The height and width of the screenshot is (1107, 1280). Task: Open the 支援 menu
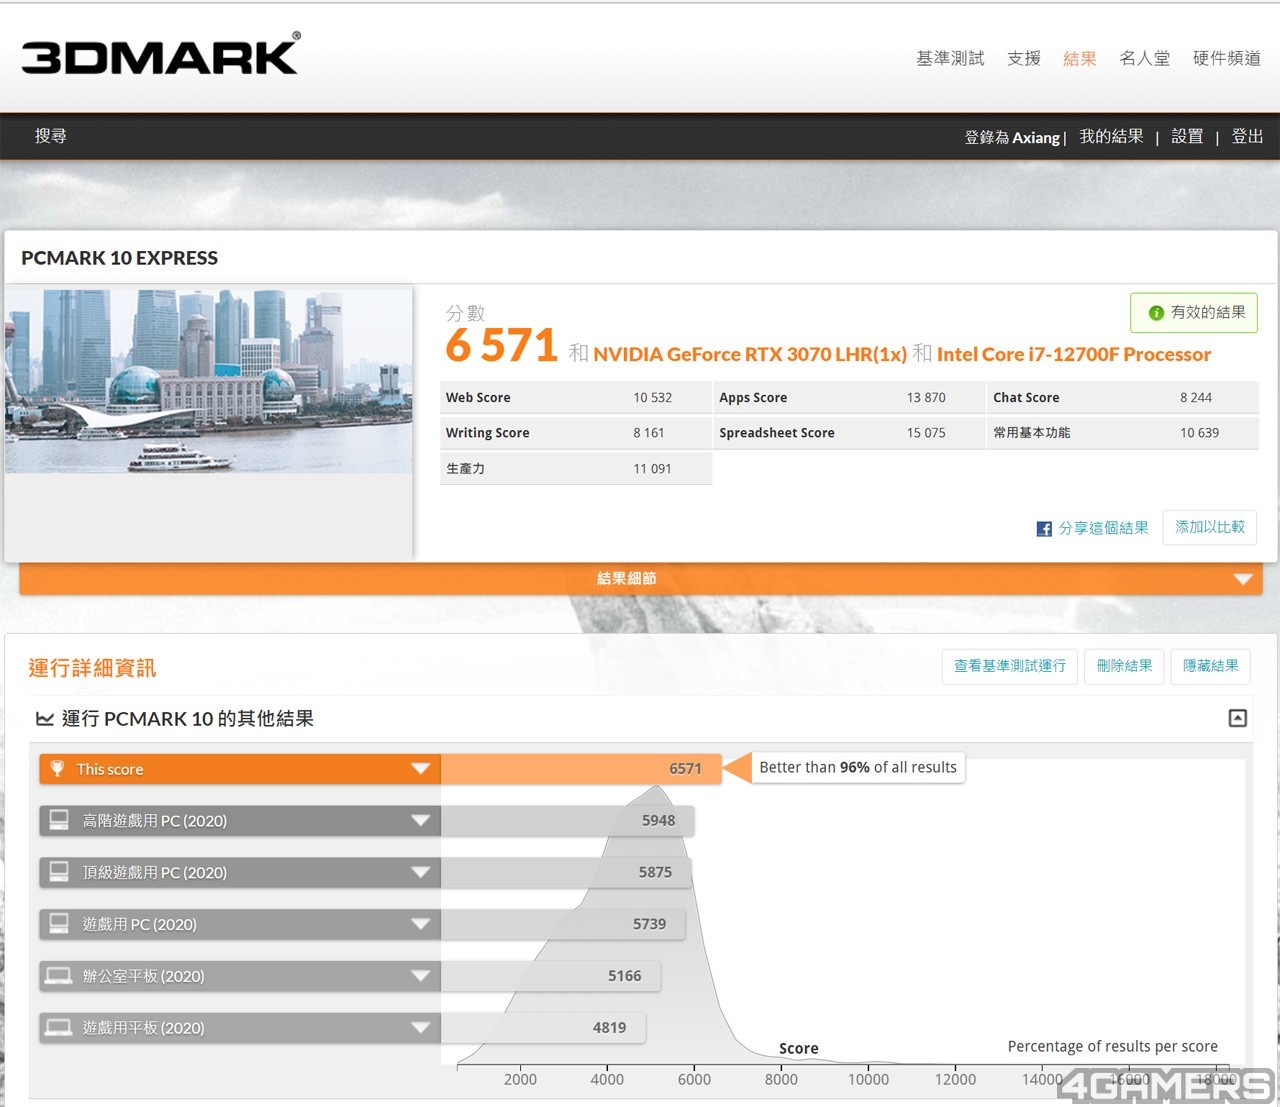coord(1024,59)
